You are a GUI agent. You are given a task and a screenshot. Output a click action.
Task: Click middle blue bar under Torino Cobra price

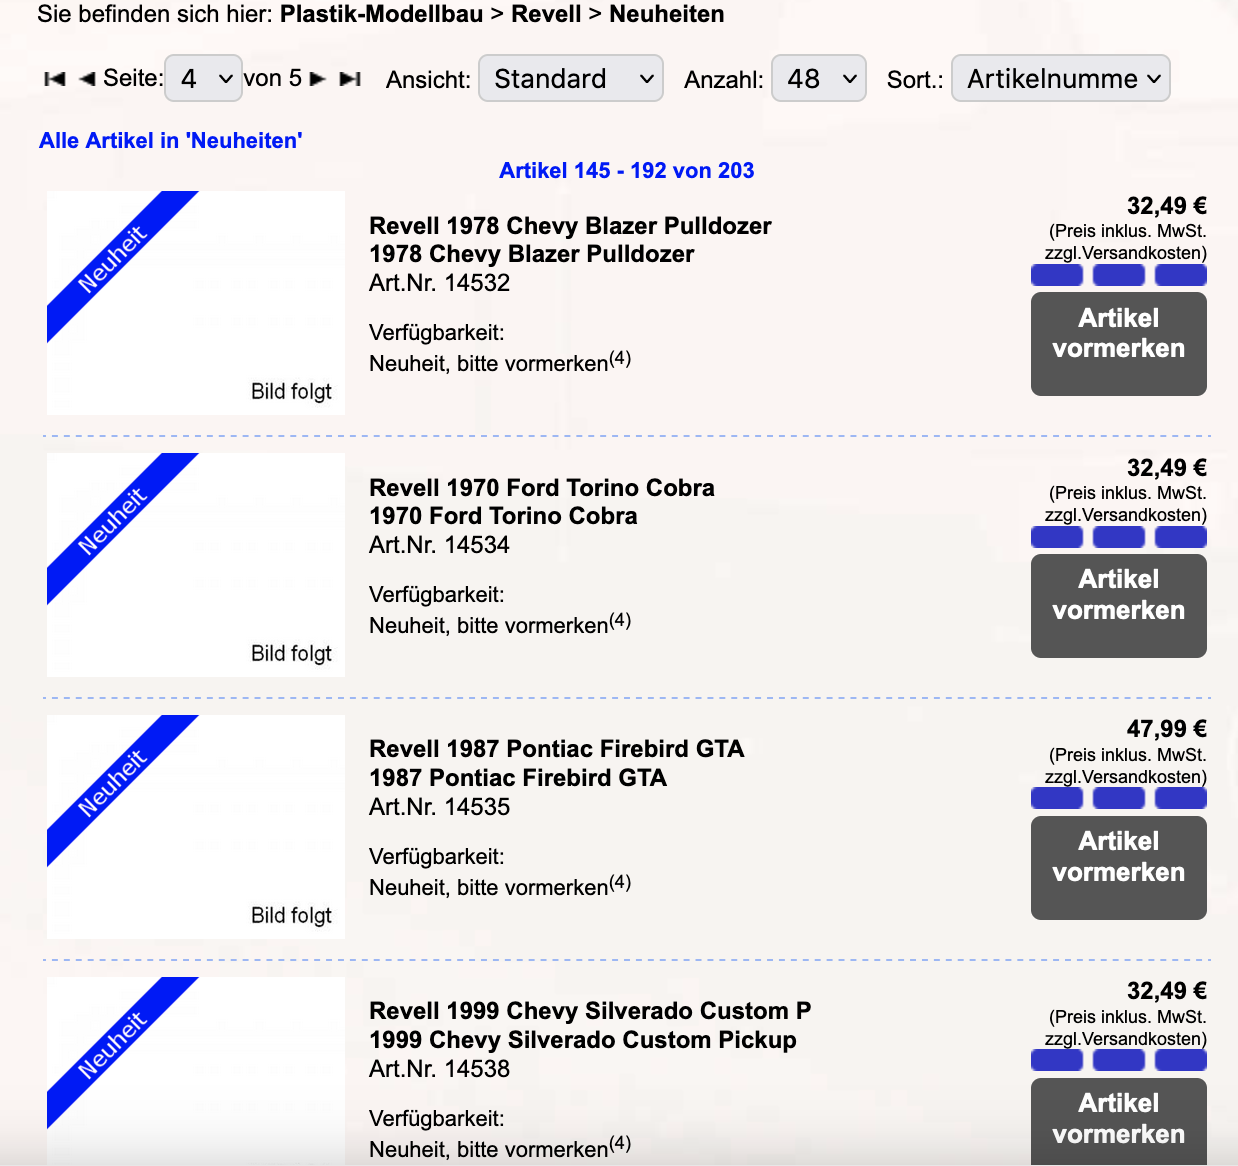tap(1119, 537)
